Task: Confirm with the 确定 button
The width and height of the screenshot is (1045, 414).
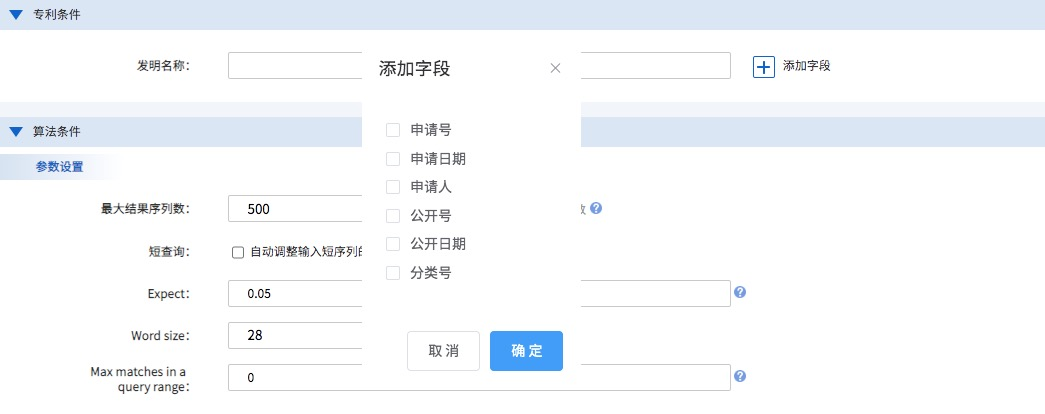Action: coord(526,351)
